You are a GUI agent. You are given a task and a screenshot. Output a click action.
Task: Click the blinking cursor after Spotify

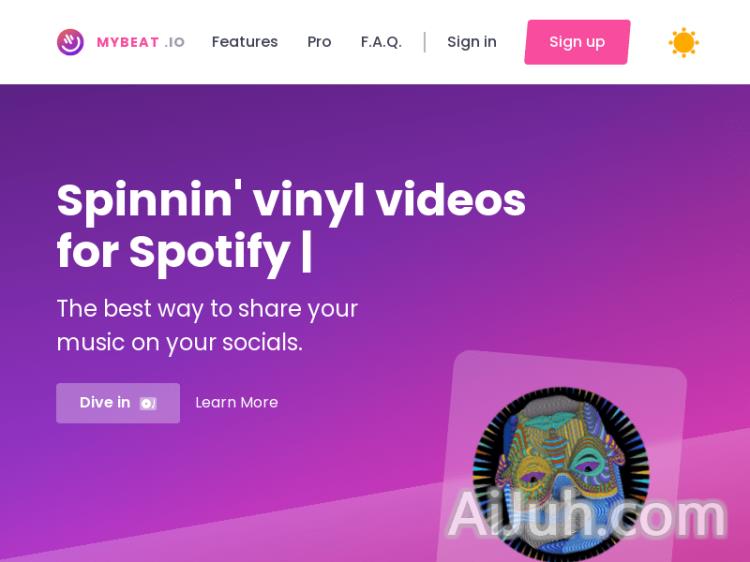click(x=307, y=252)
